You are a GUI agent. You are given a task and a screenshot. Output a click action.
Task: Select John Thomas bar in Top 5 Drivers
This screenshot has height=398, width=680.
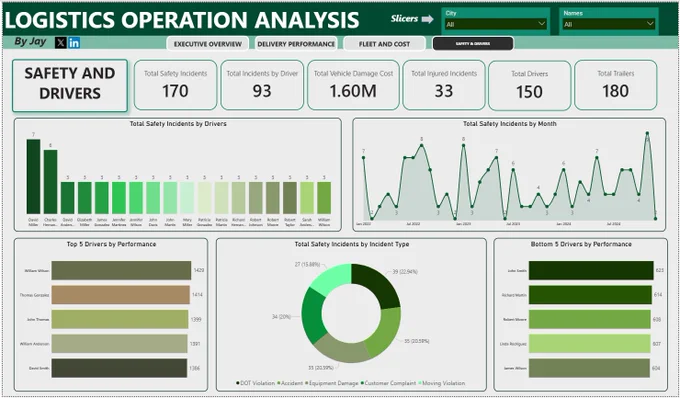(x=120, y=319)
